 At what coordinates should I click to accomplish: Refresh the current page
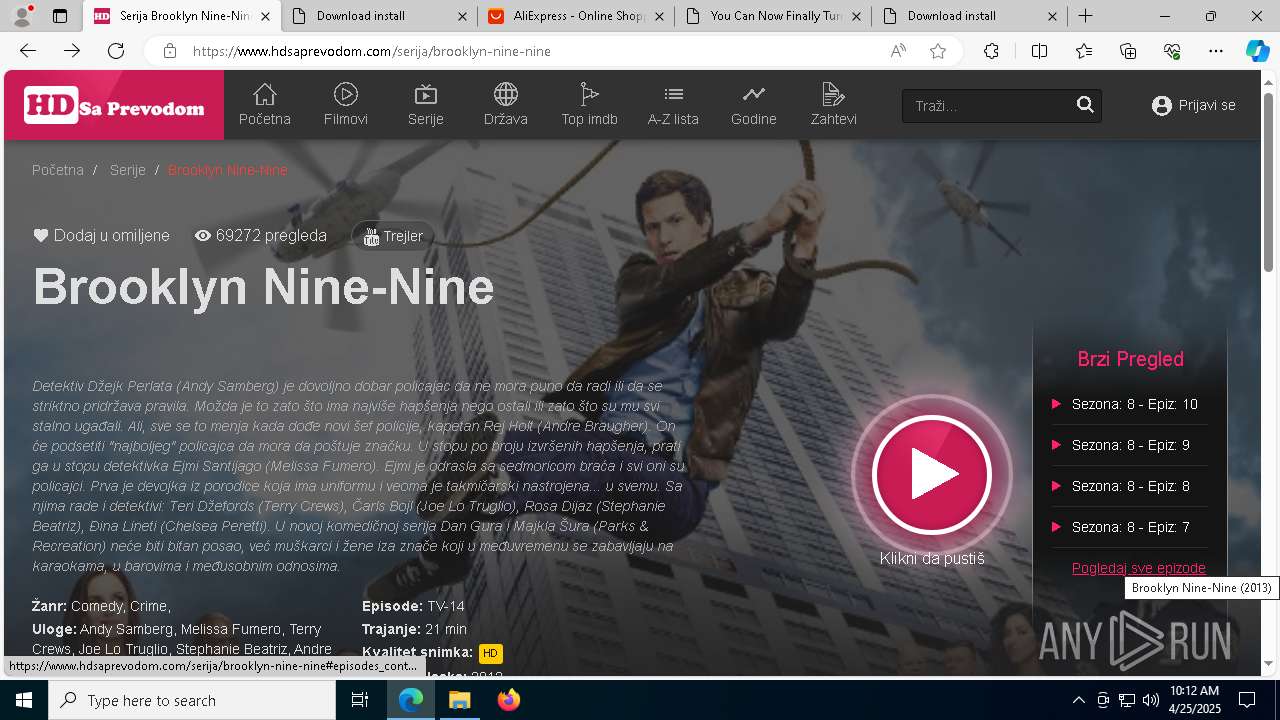point(116,51)
